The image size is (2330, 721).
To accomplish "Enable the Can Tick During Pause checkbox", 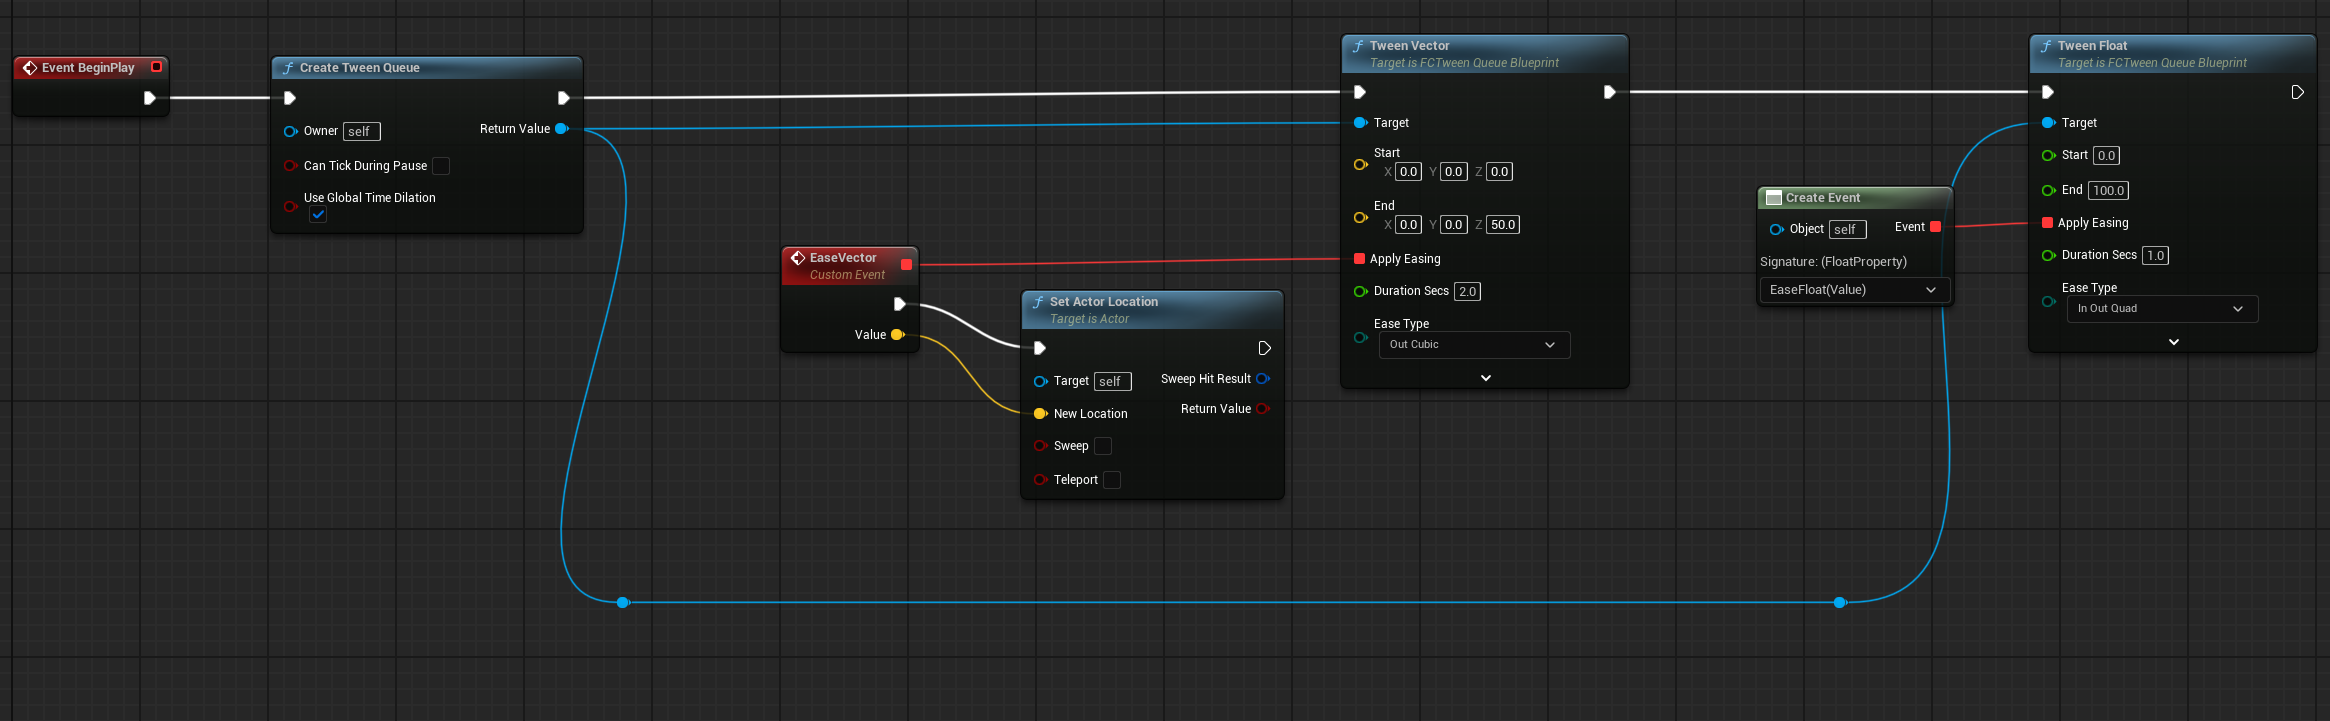I will 441,166.
